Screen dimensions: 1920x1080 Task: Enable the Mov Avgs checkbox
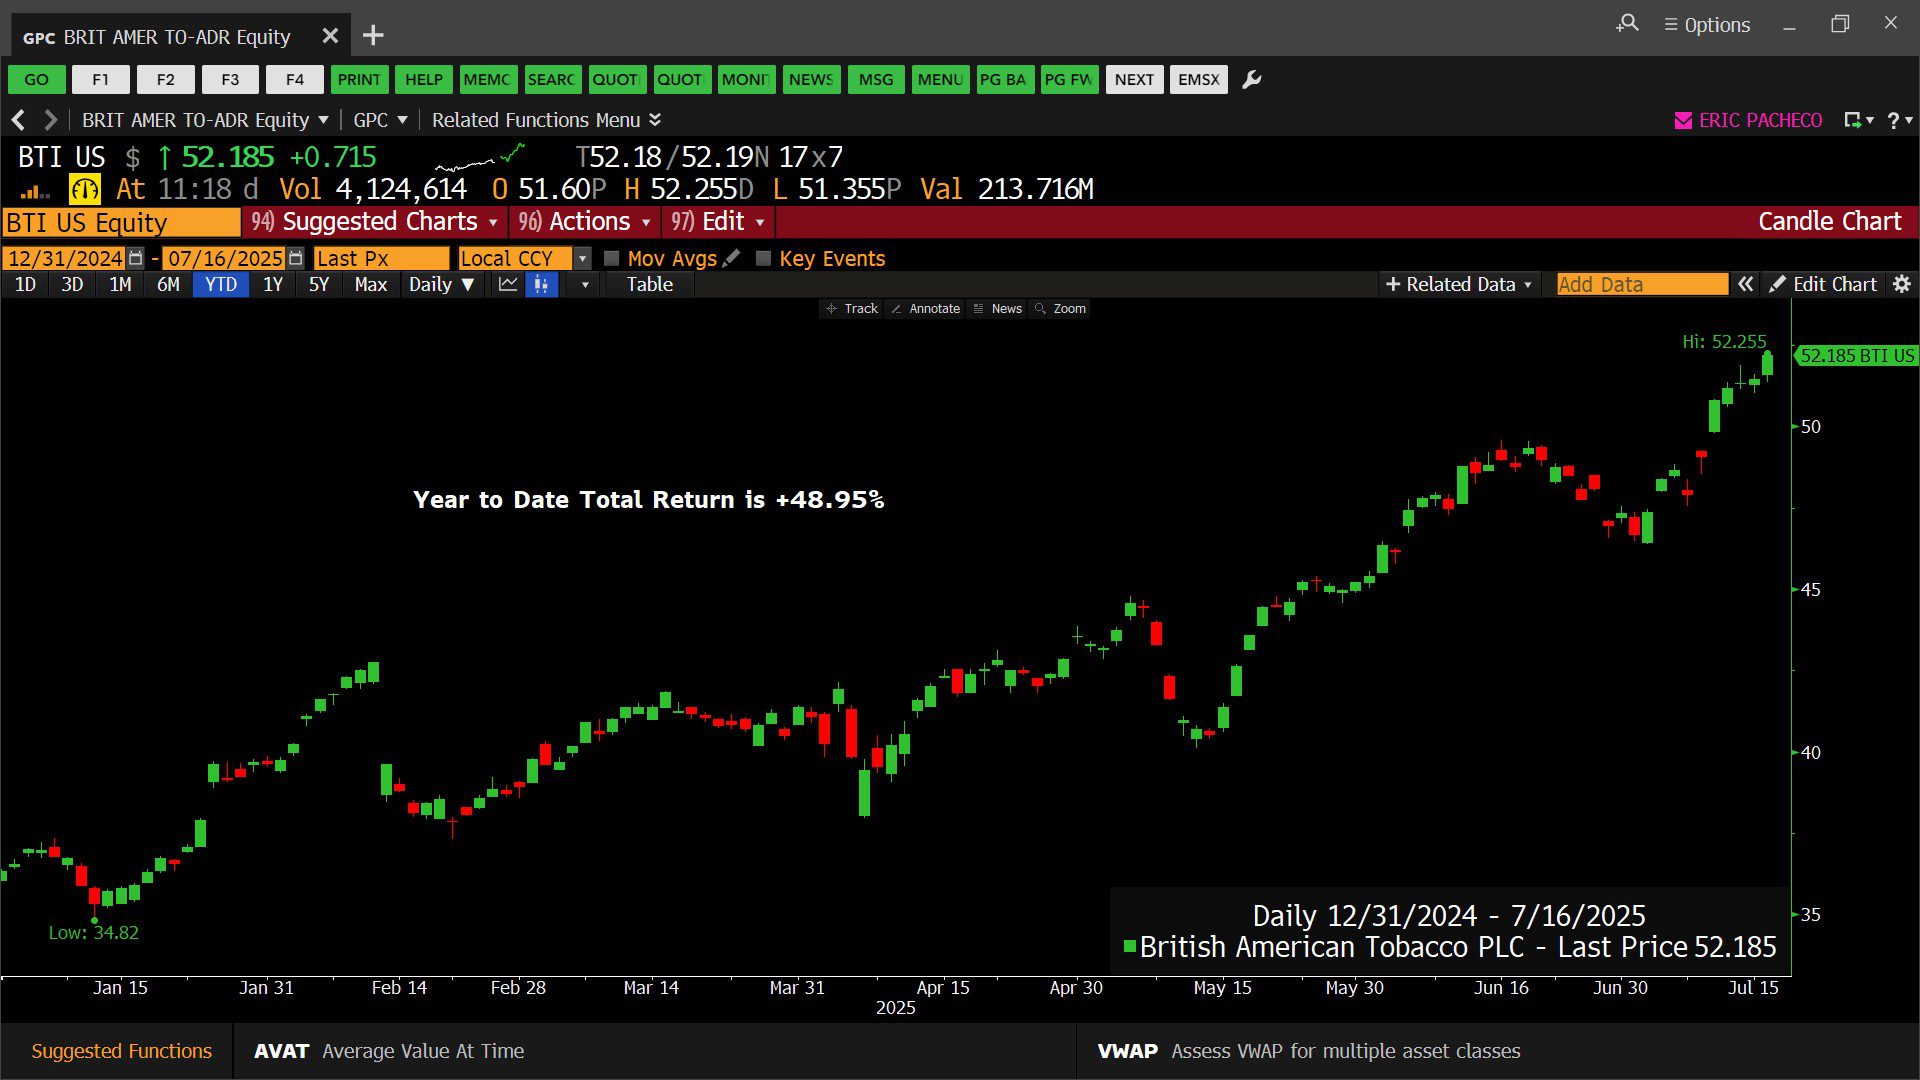point(612,259)
